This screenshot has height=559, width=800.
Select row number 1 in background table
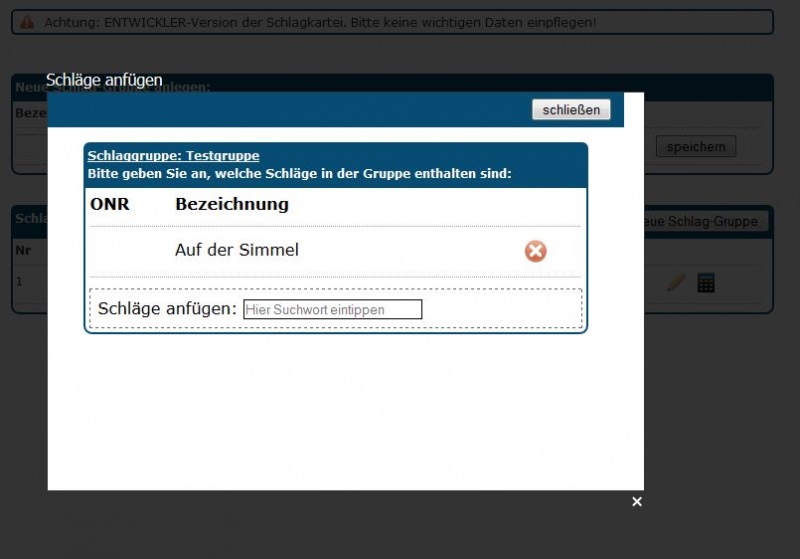coord(19,282)
